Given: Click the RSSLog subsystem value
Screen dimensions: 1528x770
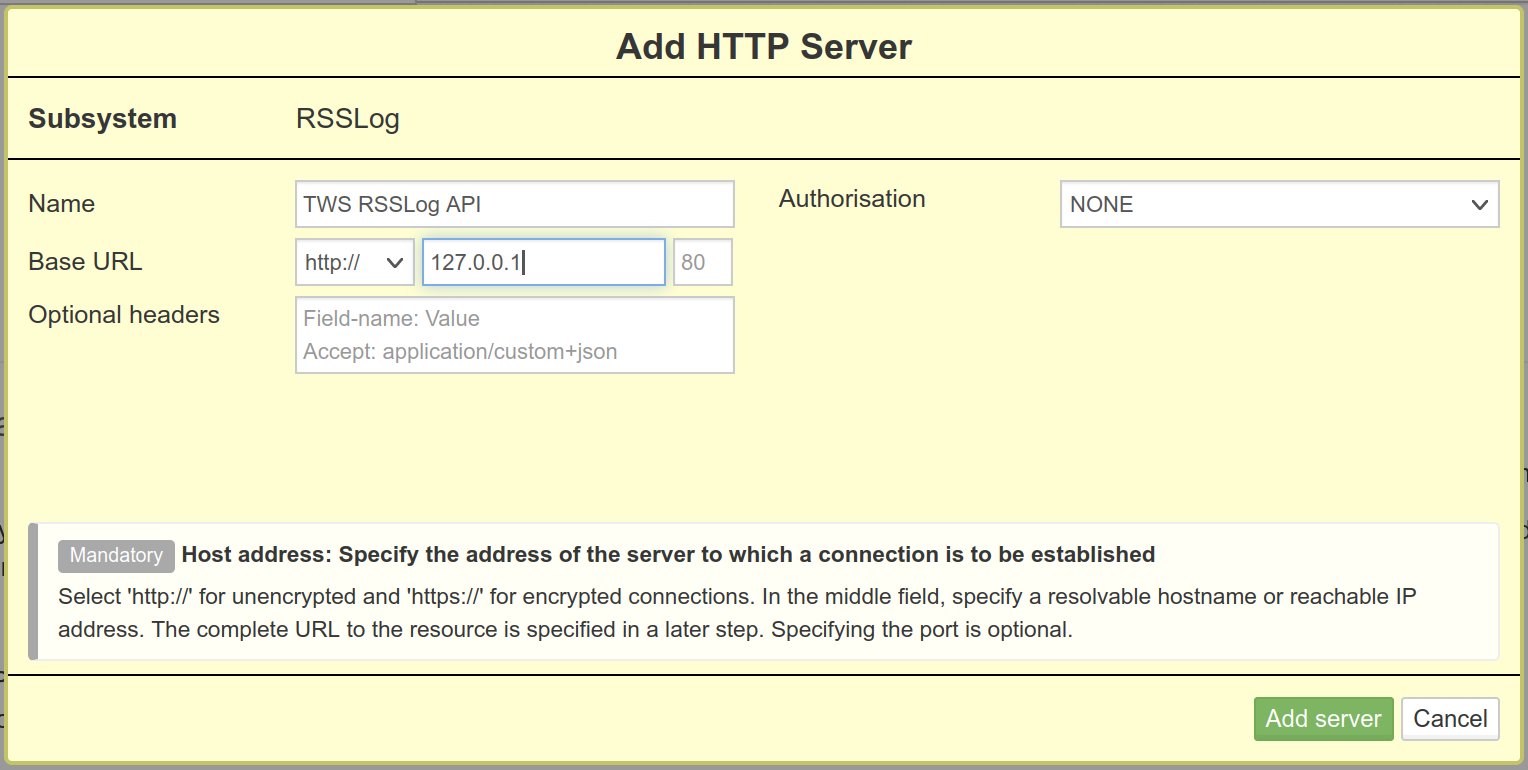Looking at the screenshot, I should coord(348,119).
